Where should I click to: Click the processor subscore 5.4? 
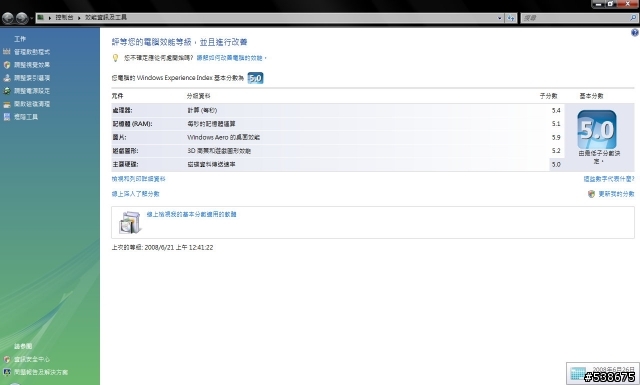pos(556,110)
